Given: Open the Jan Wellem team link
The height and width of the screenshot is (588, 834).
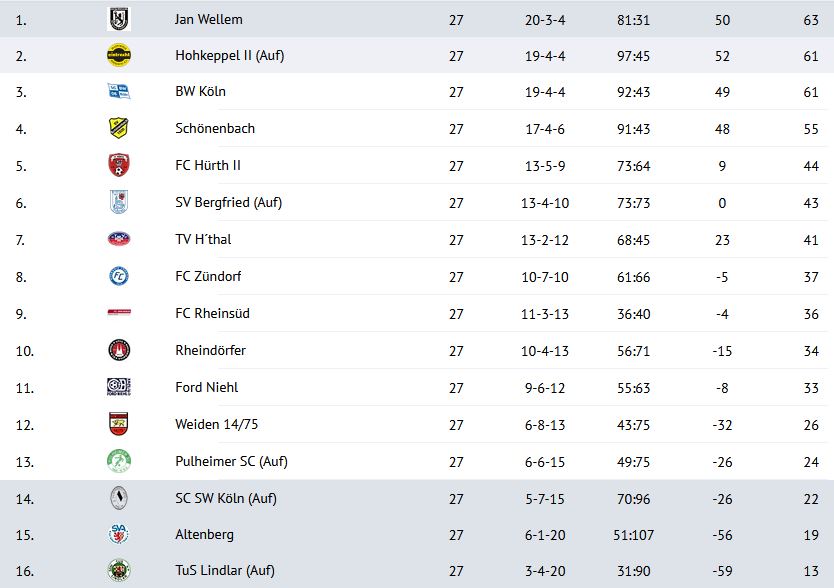Looking at the screenshot, I should click(x=208, y=20).
